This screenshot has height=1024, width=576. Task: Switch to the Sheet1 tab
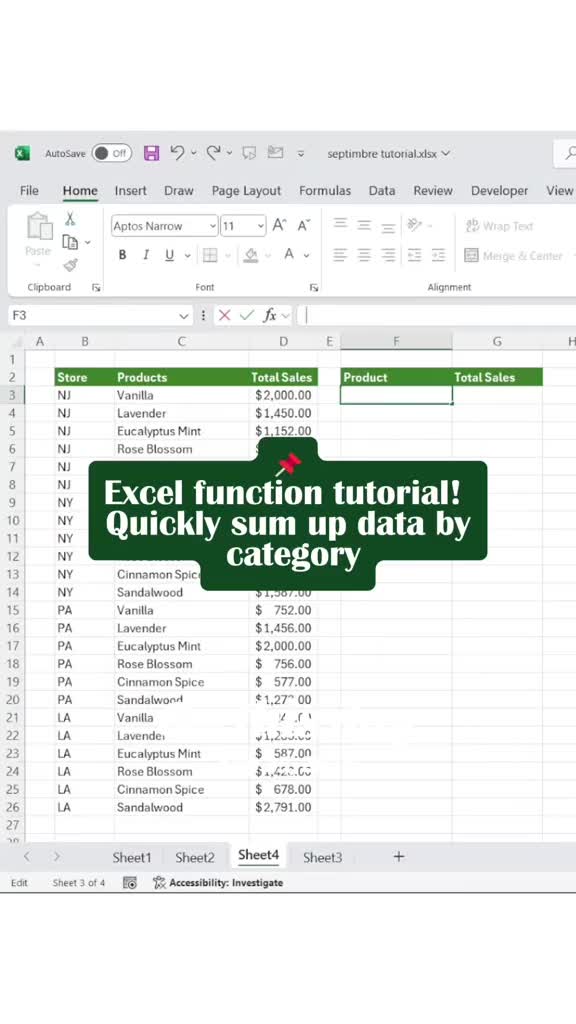point(131,857)
